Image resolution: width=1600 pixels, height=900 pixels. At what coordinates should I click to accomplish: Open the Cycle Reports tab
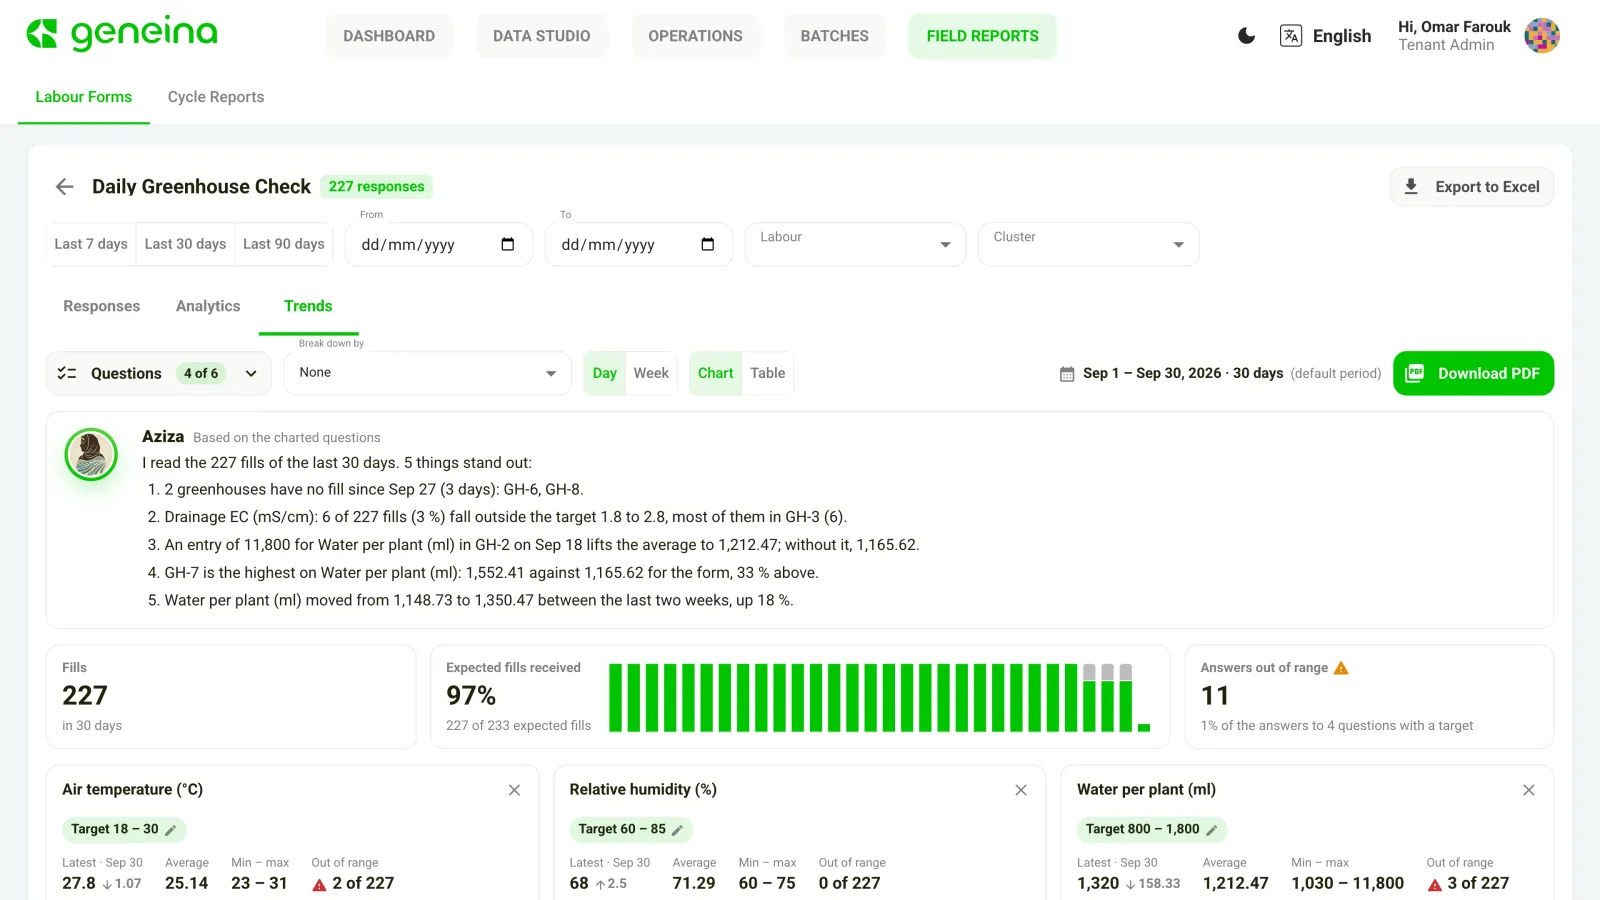point(216,97)
